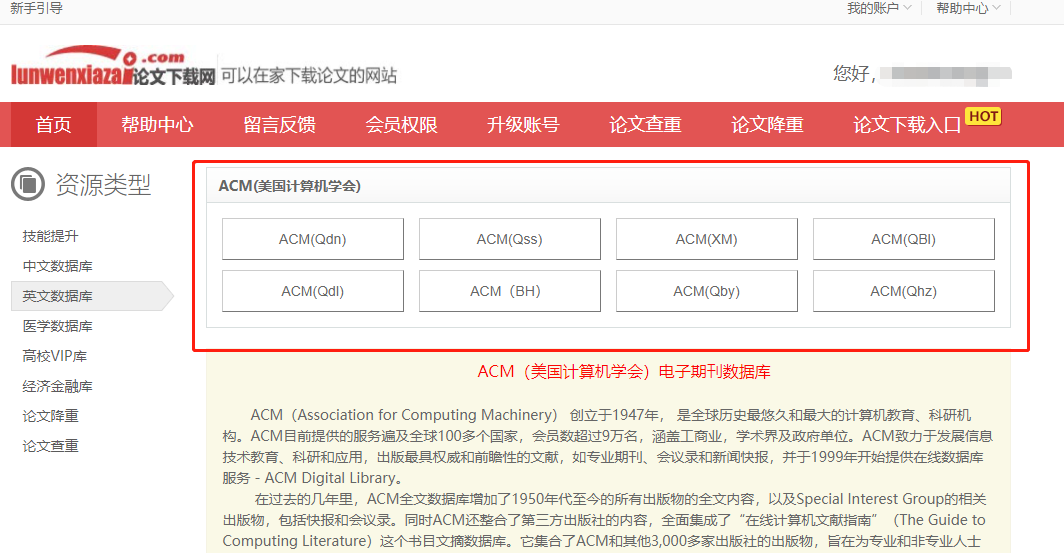Open 高校VIP库 in the resource sidebar
The image size is (1064, 553).
(x=55, y=356)
